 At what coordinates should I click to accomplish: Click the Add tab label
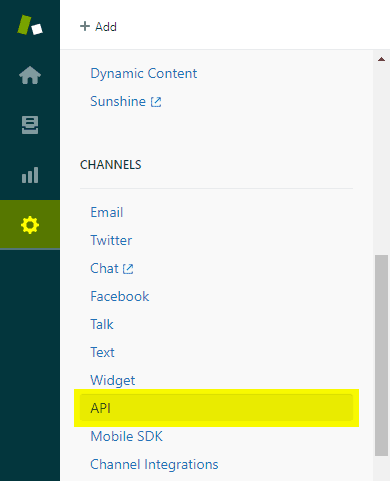pos(106,27)
